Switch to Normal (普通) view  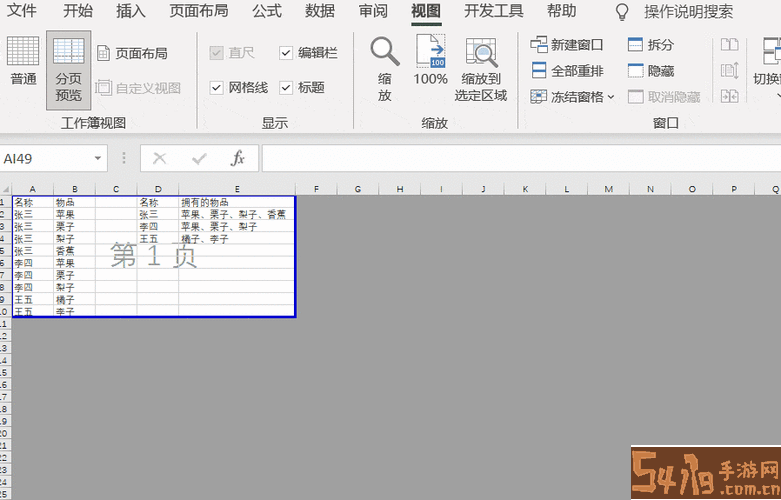click(23, 61)
